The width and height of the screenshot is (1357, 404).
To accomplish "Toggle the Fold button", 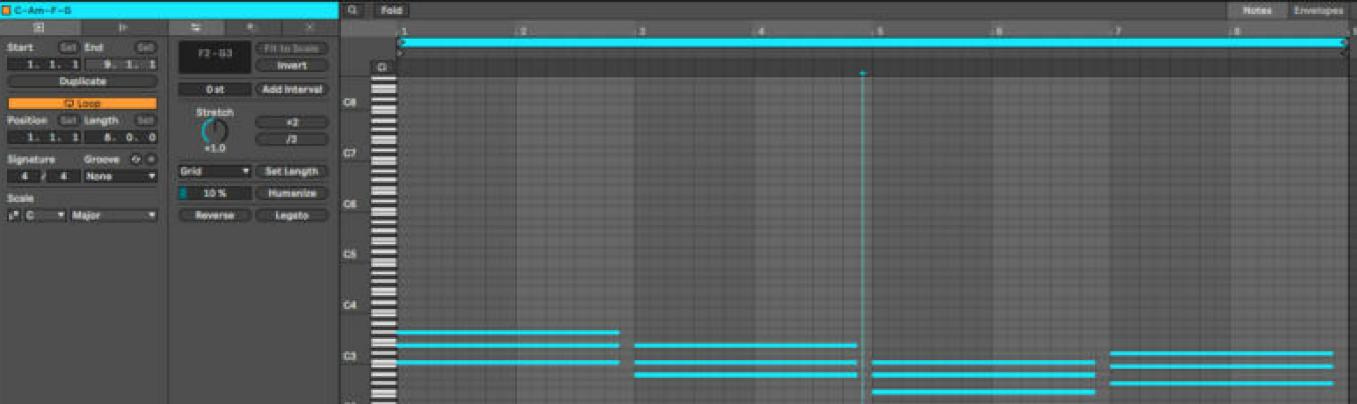I will (393, 10).
